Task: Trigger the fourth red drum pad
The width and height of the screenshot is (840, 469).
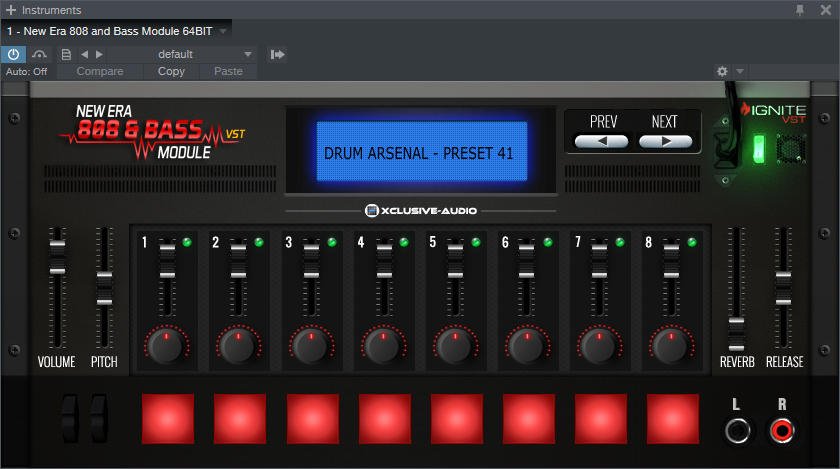Action: [x=385, y=419]
